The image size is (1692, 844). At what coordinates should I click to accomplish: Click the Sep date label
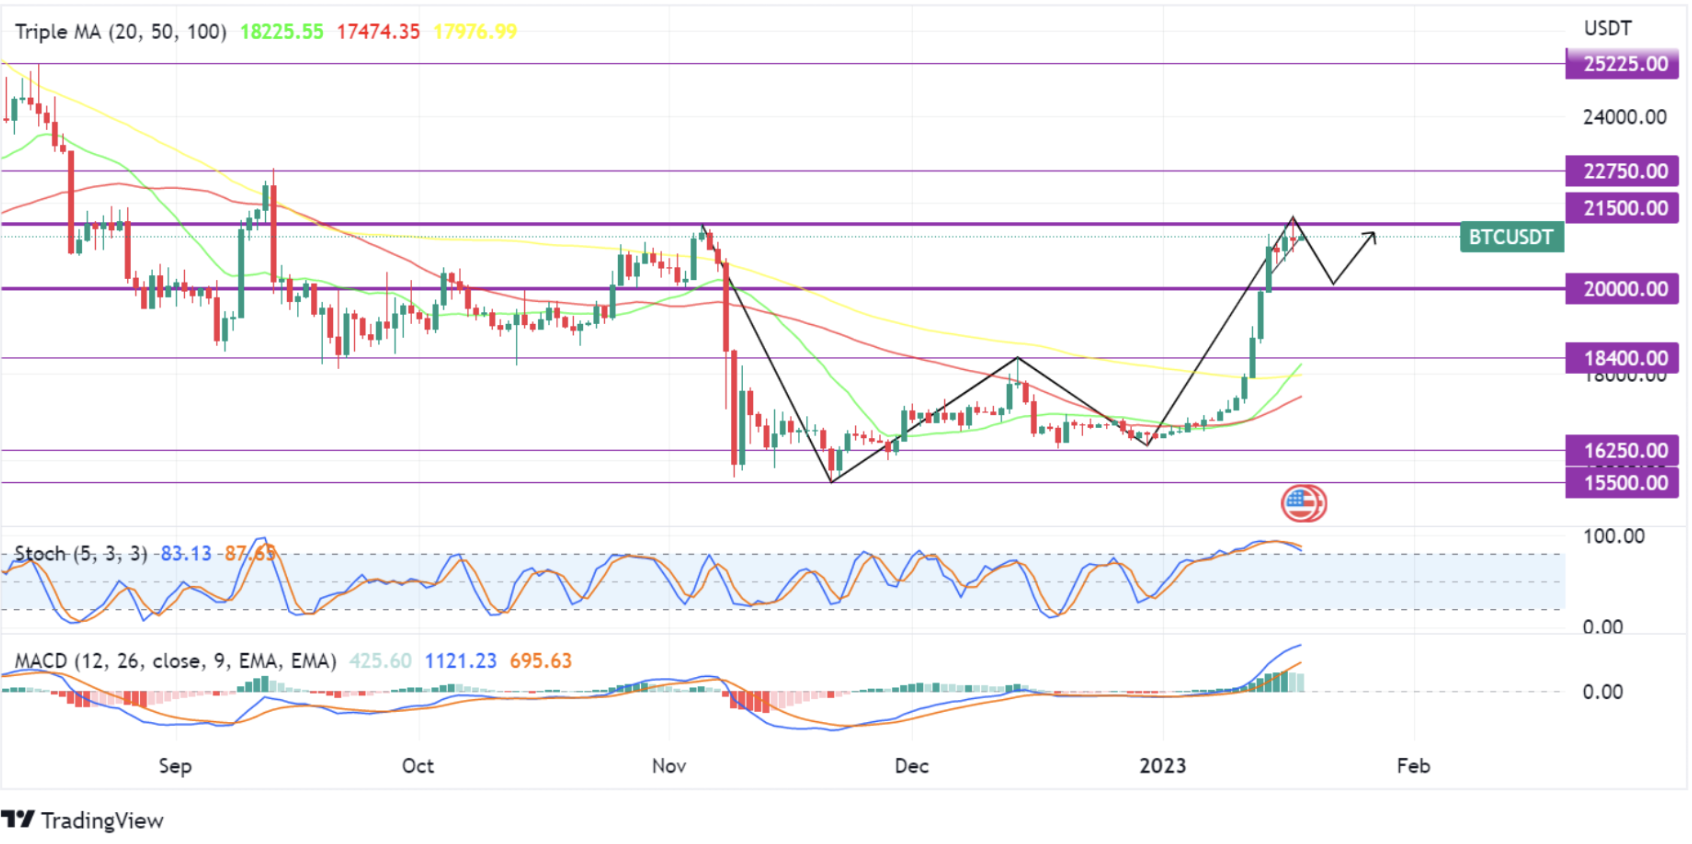(175, 766)
